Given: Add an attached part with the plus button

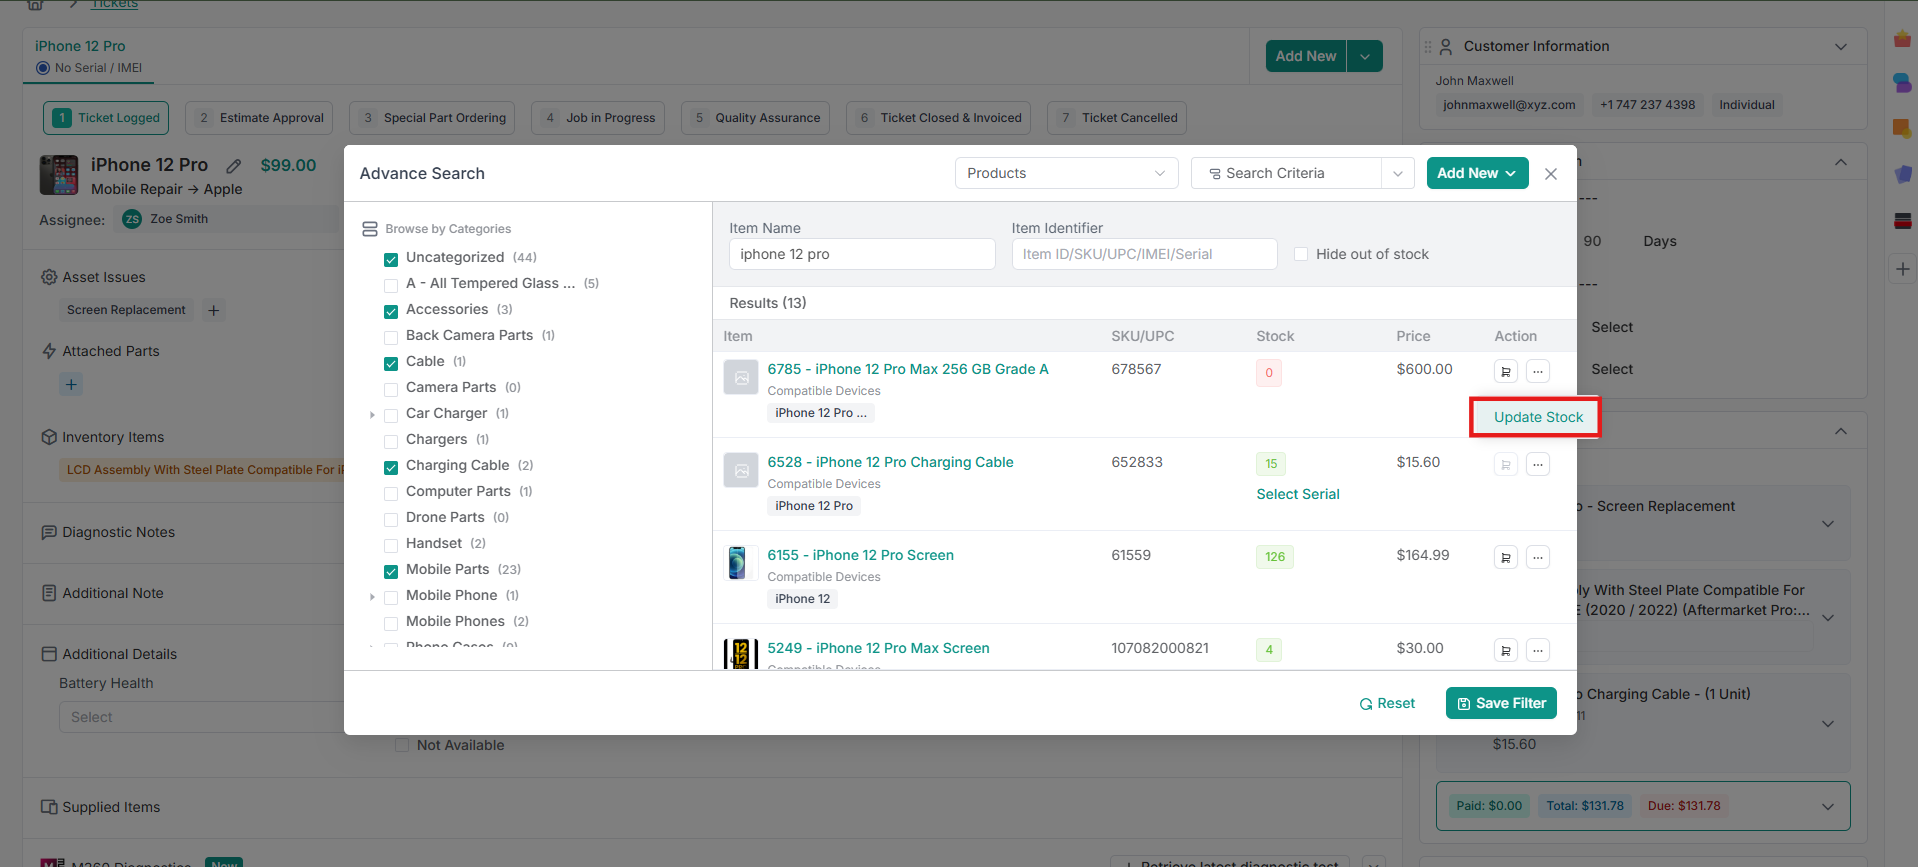Looking at the screenshot, I should pyautogui.click(x=71, y=384).
